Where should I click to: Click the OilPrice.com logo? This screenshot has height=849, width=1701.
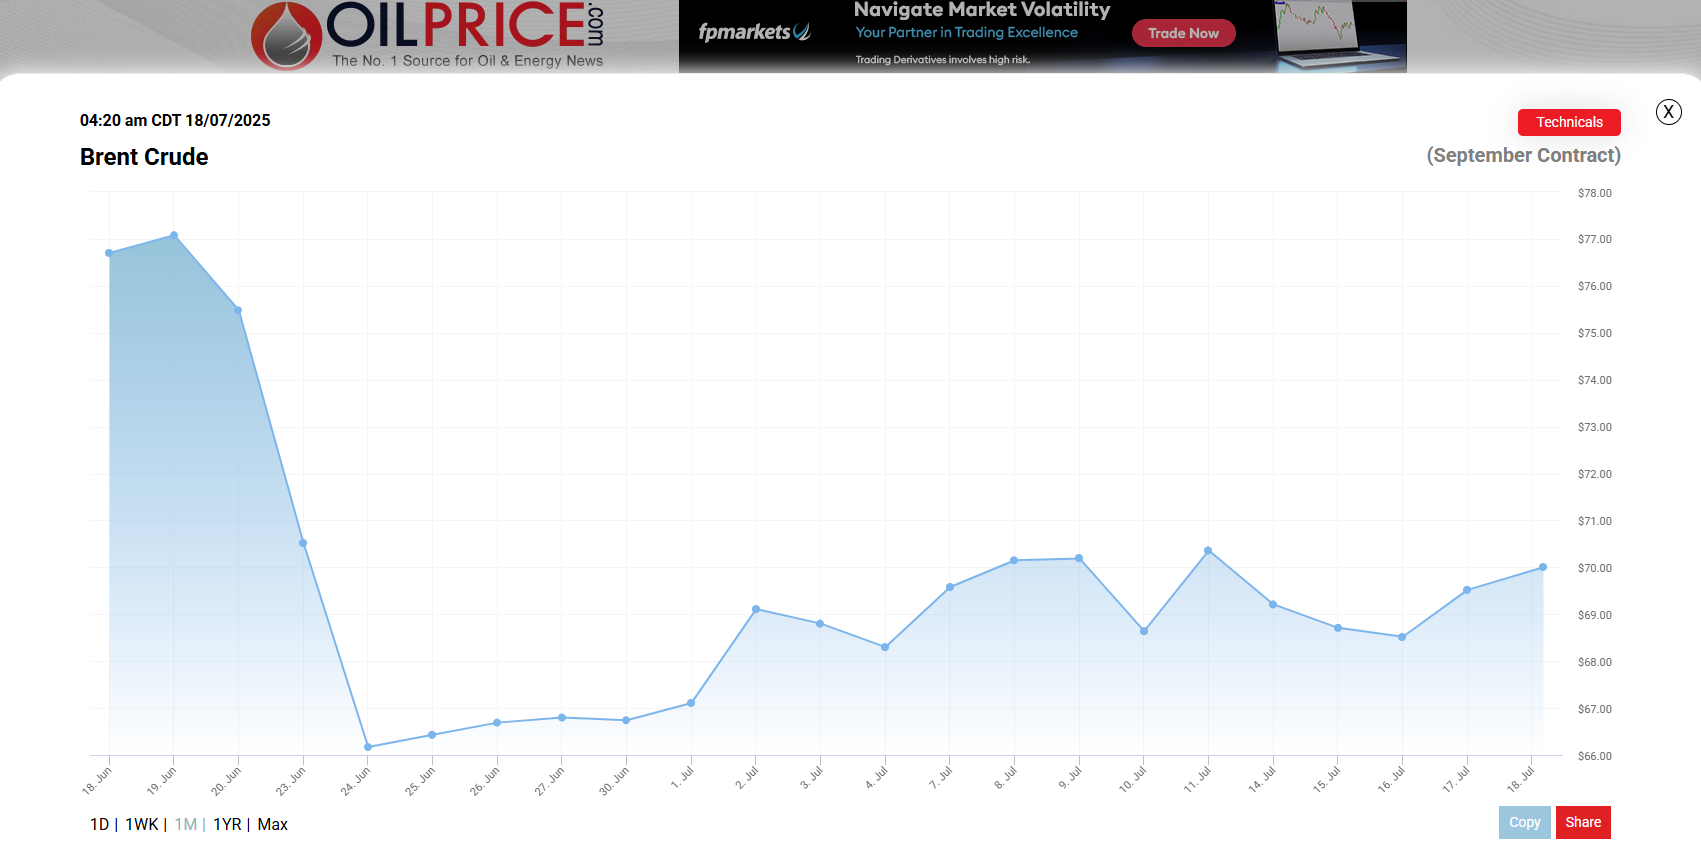click(x=428, y=36)
